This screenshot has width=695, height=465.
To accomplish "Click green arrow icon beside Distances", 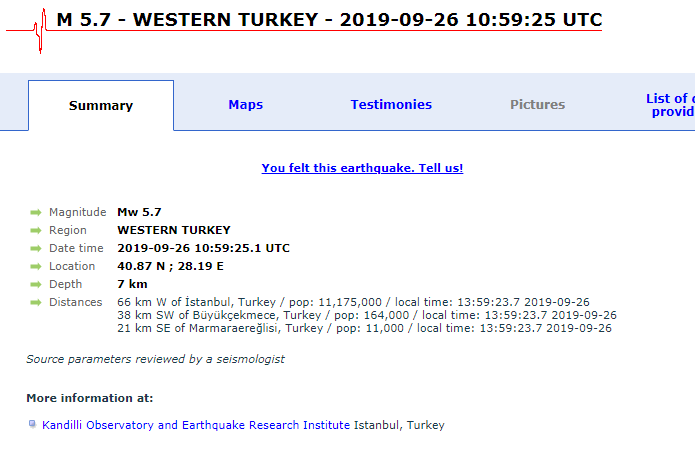I will pos(35,302).
